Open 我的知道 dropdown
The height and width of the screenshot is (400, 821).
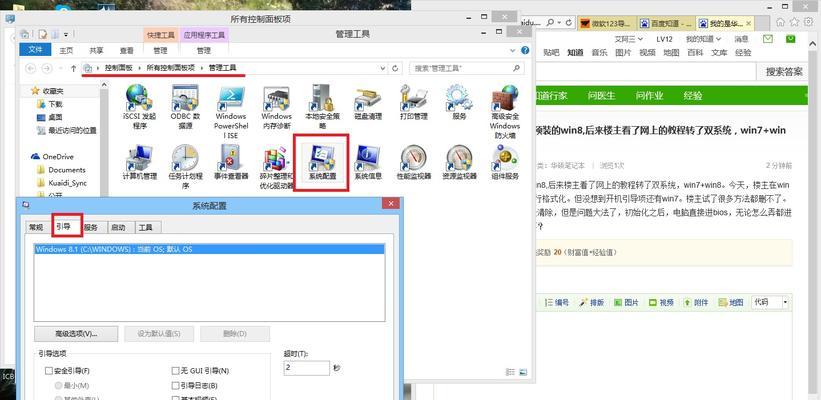click(703, 39)
